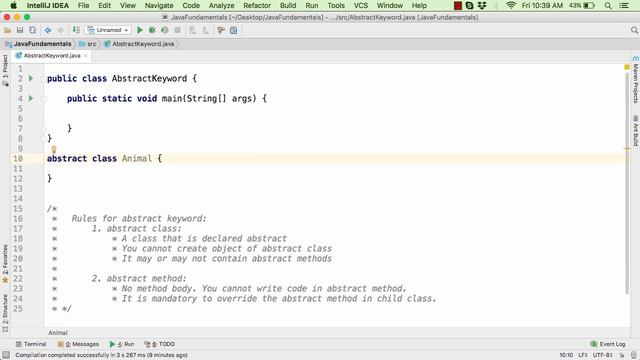Open the Unnamed run configuration dropdown
The image size is (640, 360).
108,30
